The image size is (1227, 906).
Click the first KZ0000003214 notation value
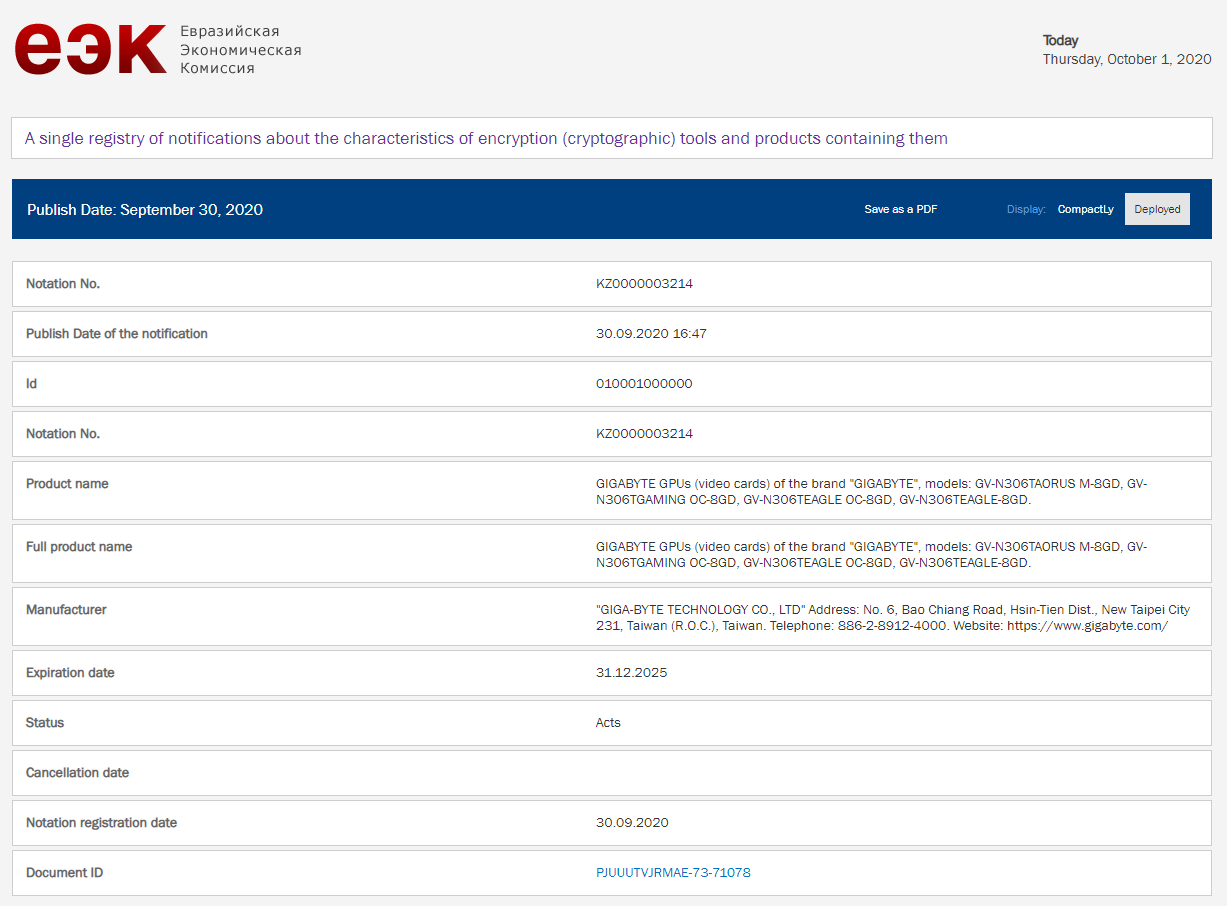point(644,284)
